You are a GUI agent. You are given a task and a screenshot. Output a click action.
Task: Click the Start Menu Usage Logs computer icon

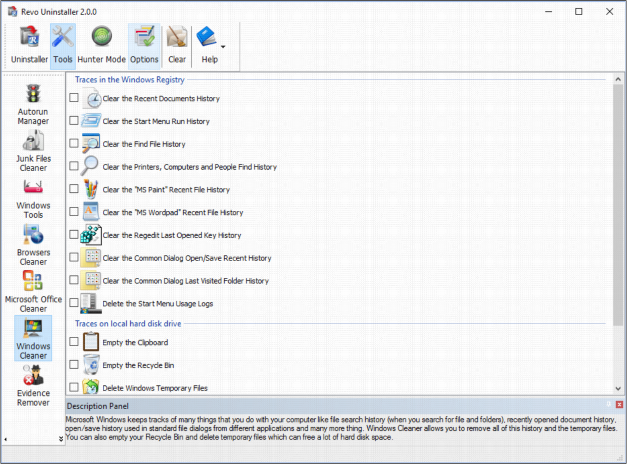pos(89,303)
